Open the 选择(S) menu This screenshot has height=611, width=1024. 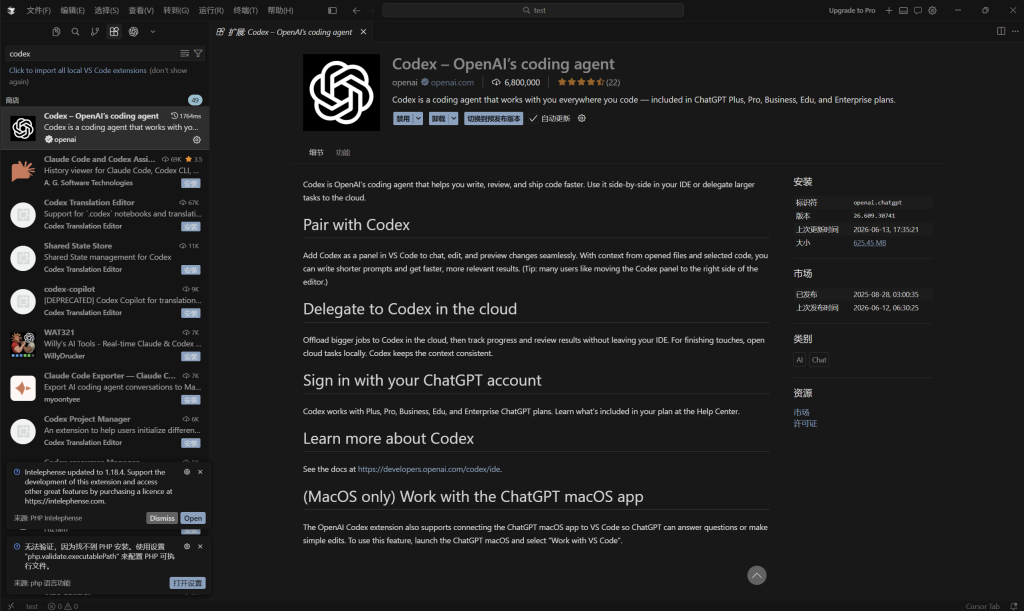[x=106, y=10]
